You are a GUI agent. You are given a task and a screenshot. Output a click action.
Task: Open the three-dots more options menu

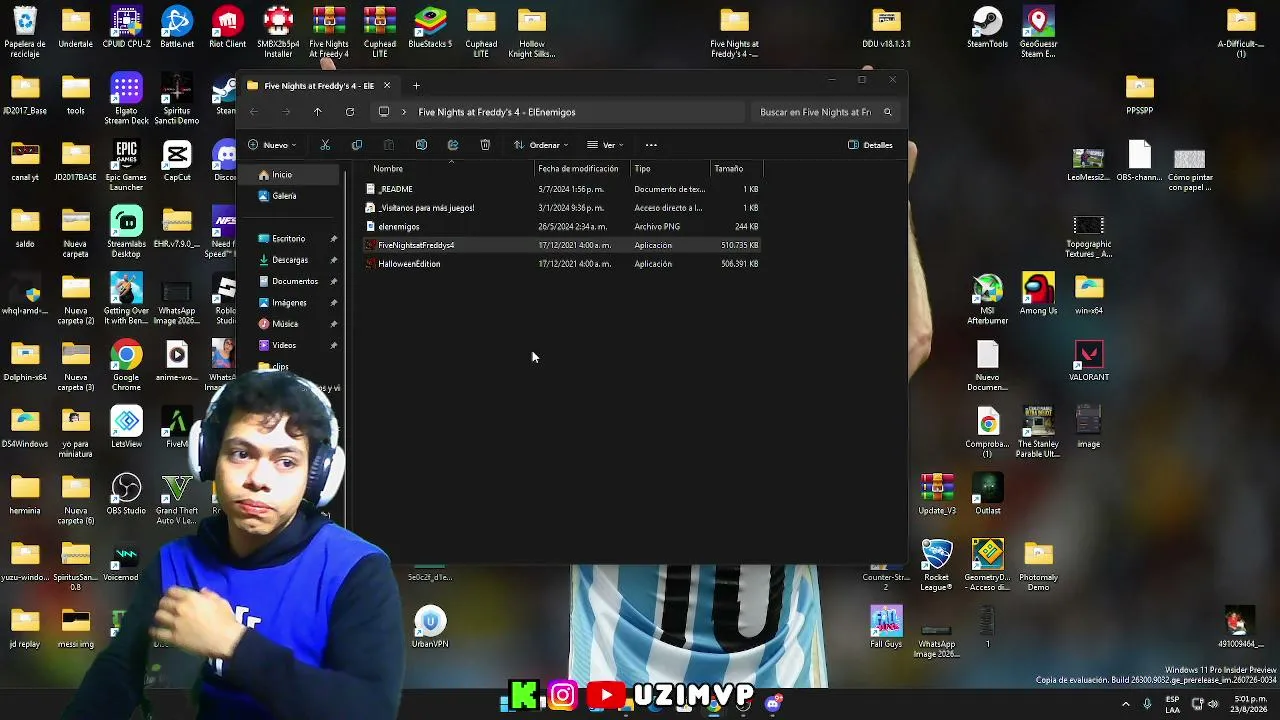tap(651, 145)
